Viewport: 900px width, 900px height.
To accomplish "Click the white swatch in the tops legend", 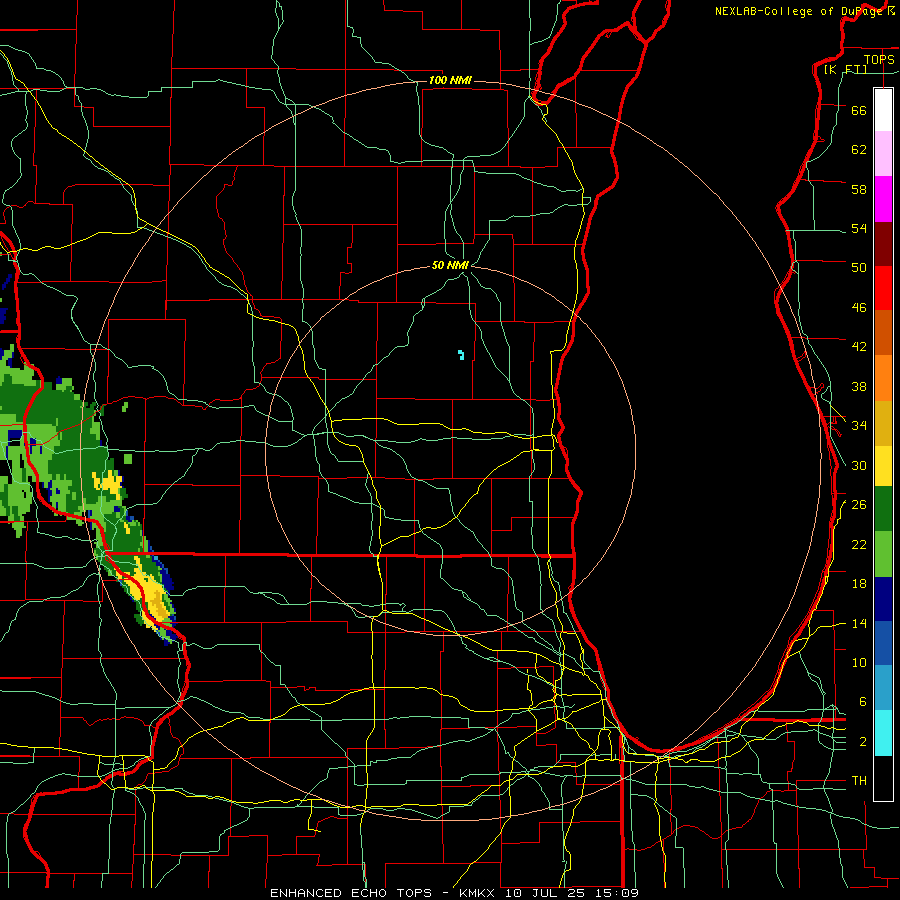I will 883,110.
